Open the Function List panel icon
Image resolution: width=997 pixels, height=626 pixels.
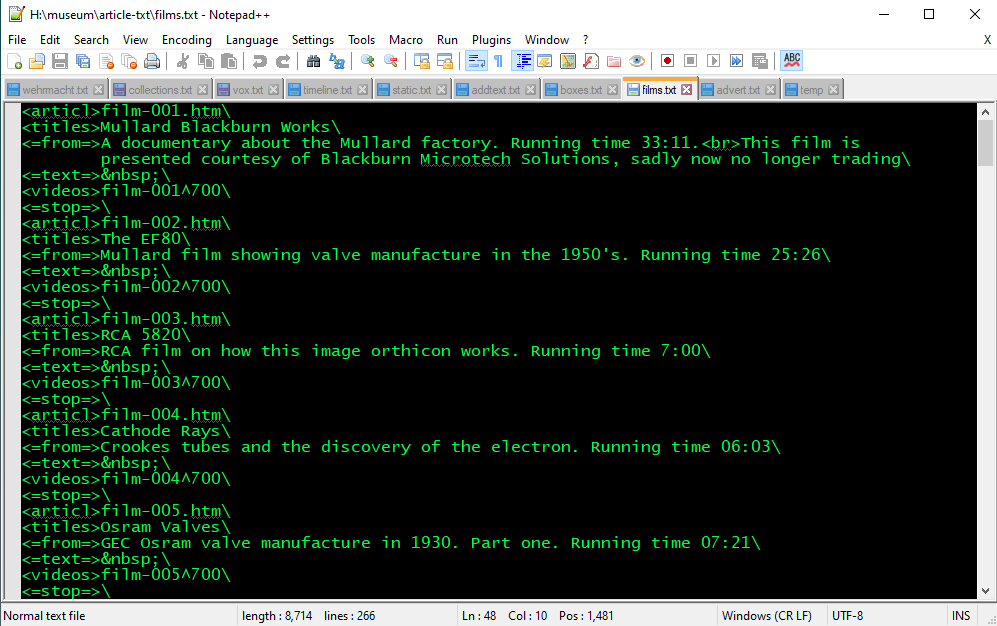click(x=591, y=61)
